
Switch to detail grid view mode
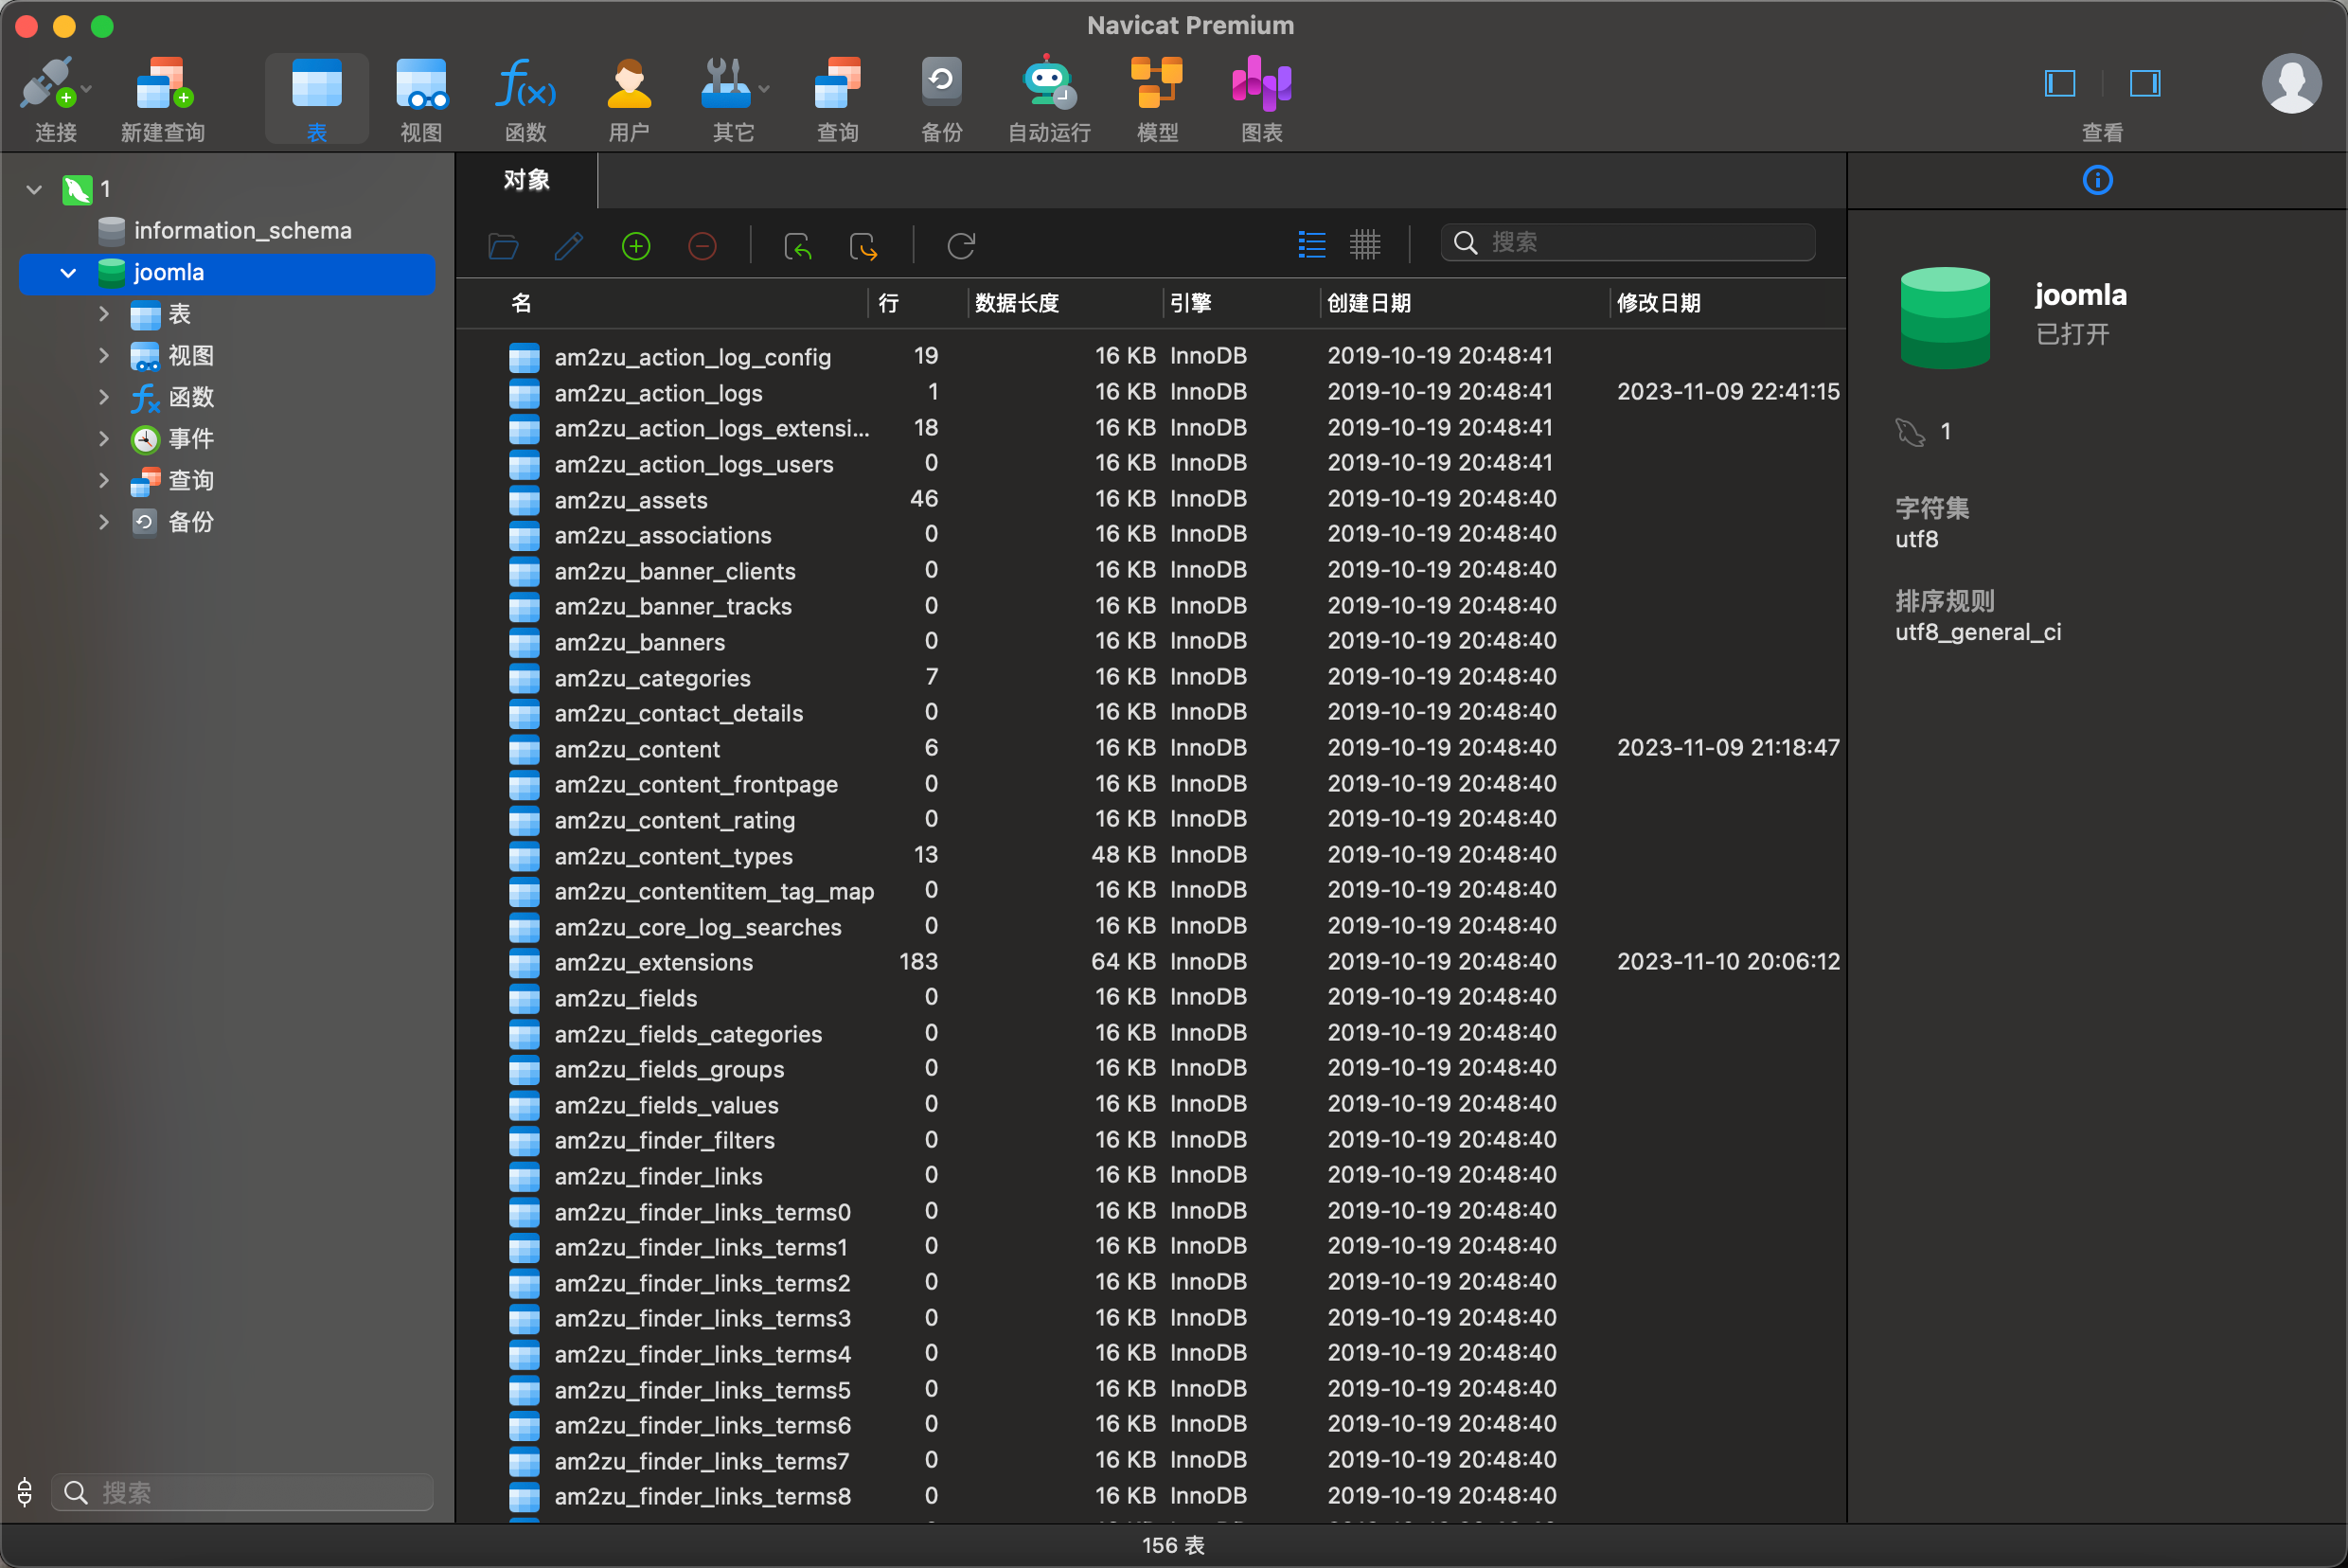pos(1365,244)
